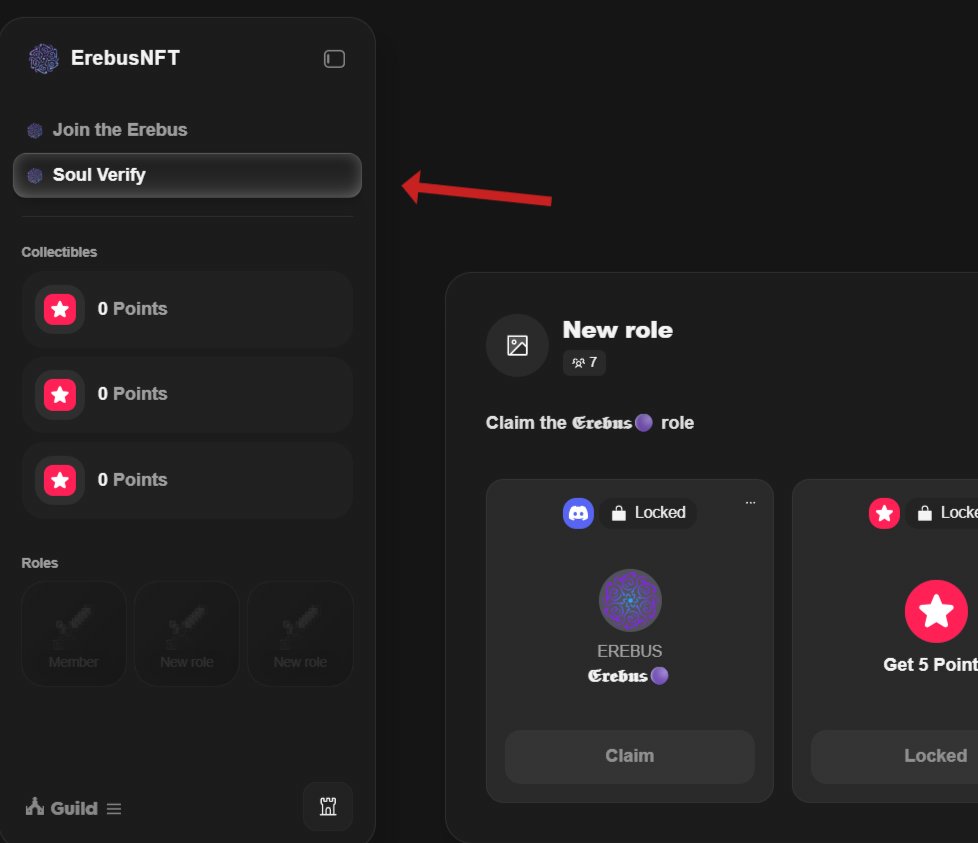The height and width of the screenshot is (843, 978).
Task: Click the ErebusNFT title text
Action: tap(125, 58)
